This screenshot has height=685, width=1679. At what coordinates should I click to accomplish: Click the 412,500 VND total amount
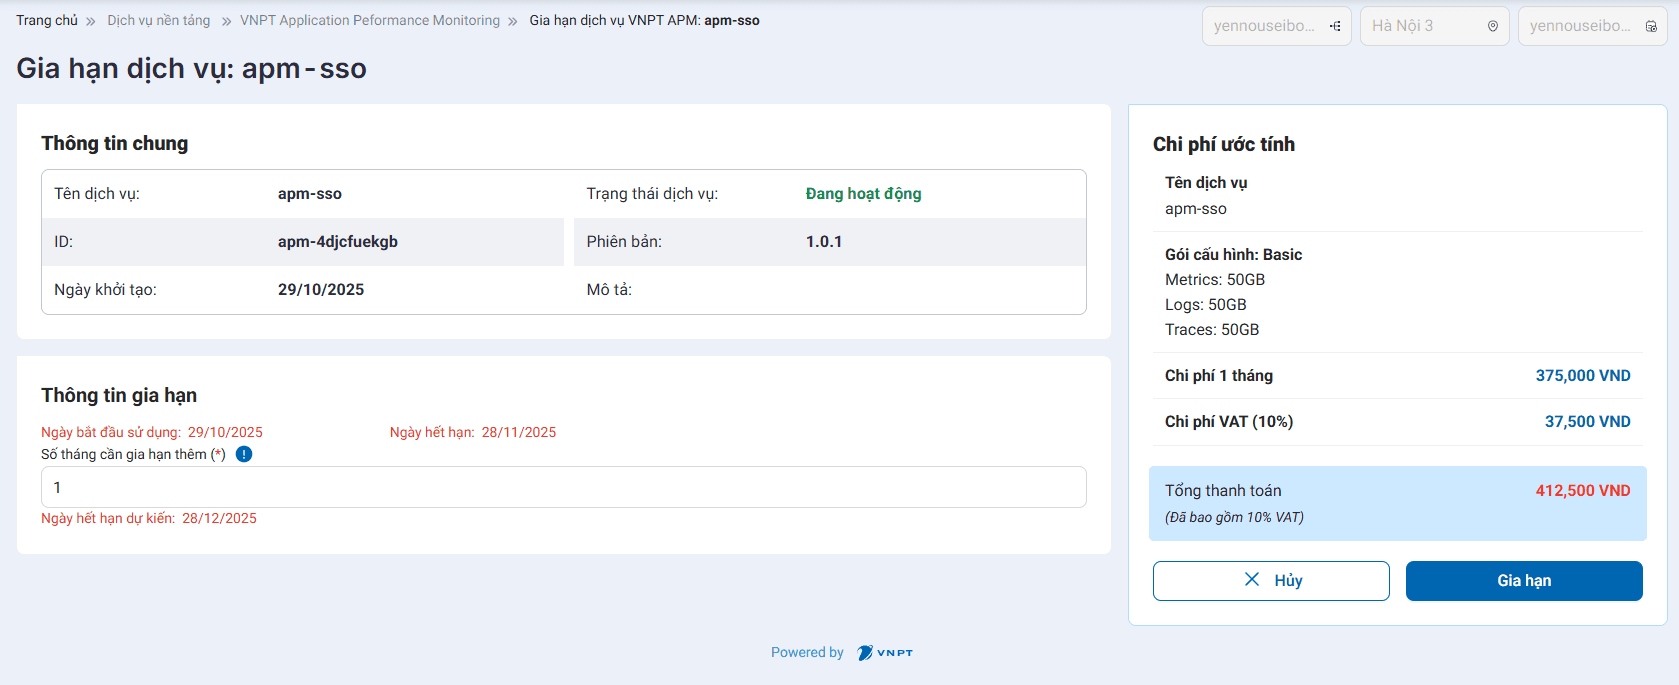(x=1582, y=490)
